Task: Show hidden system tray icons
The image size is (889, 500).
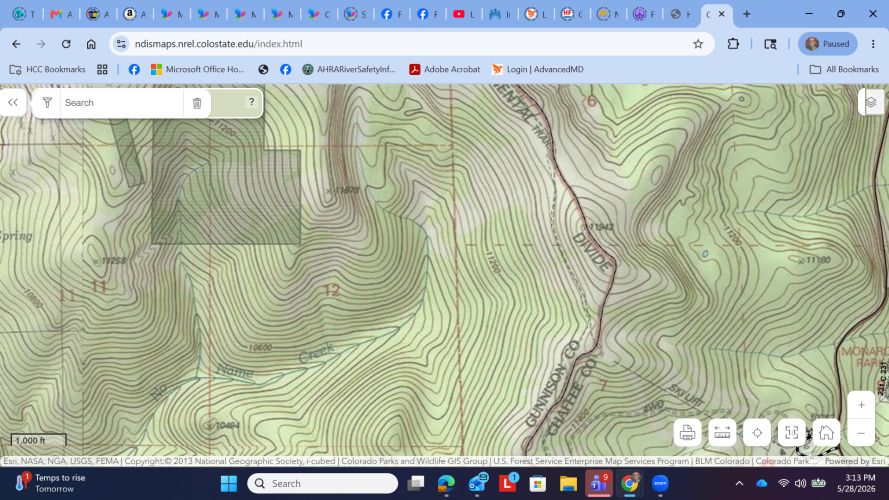Action: tap(739, 484)
